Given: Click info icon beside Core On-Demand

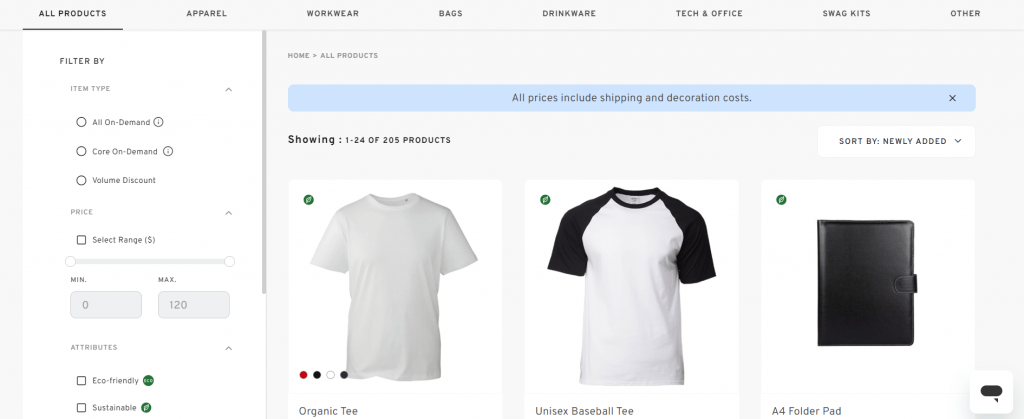Looking at the screenshot, I should [x=168, y=152].
